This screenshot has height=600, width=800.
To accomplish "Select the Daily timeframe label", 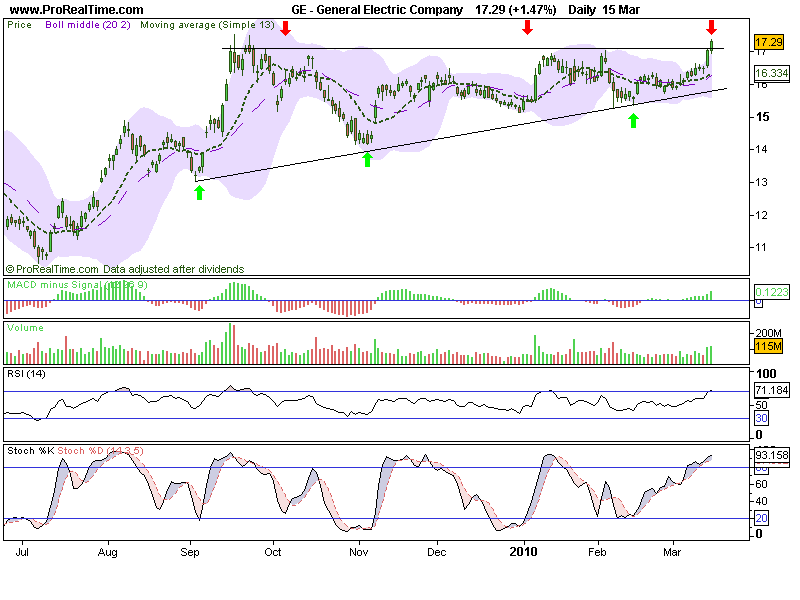I will click(x=582, y=10).
